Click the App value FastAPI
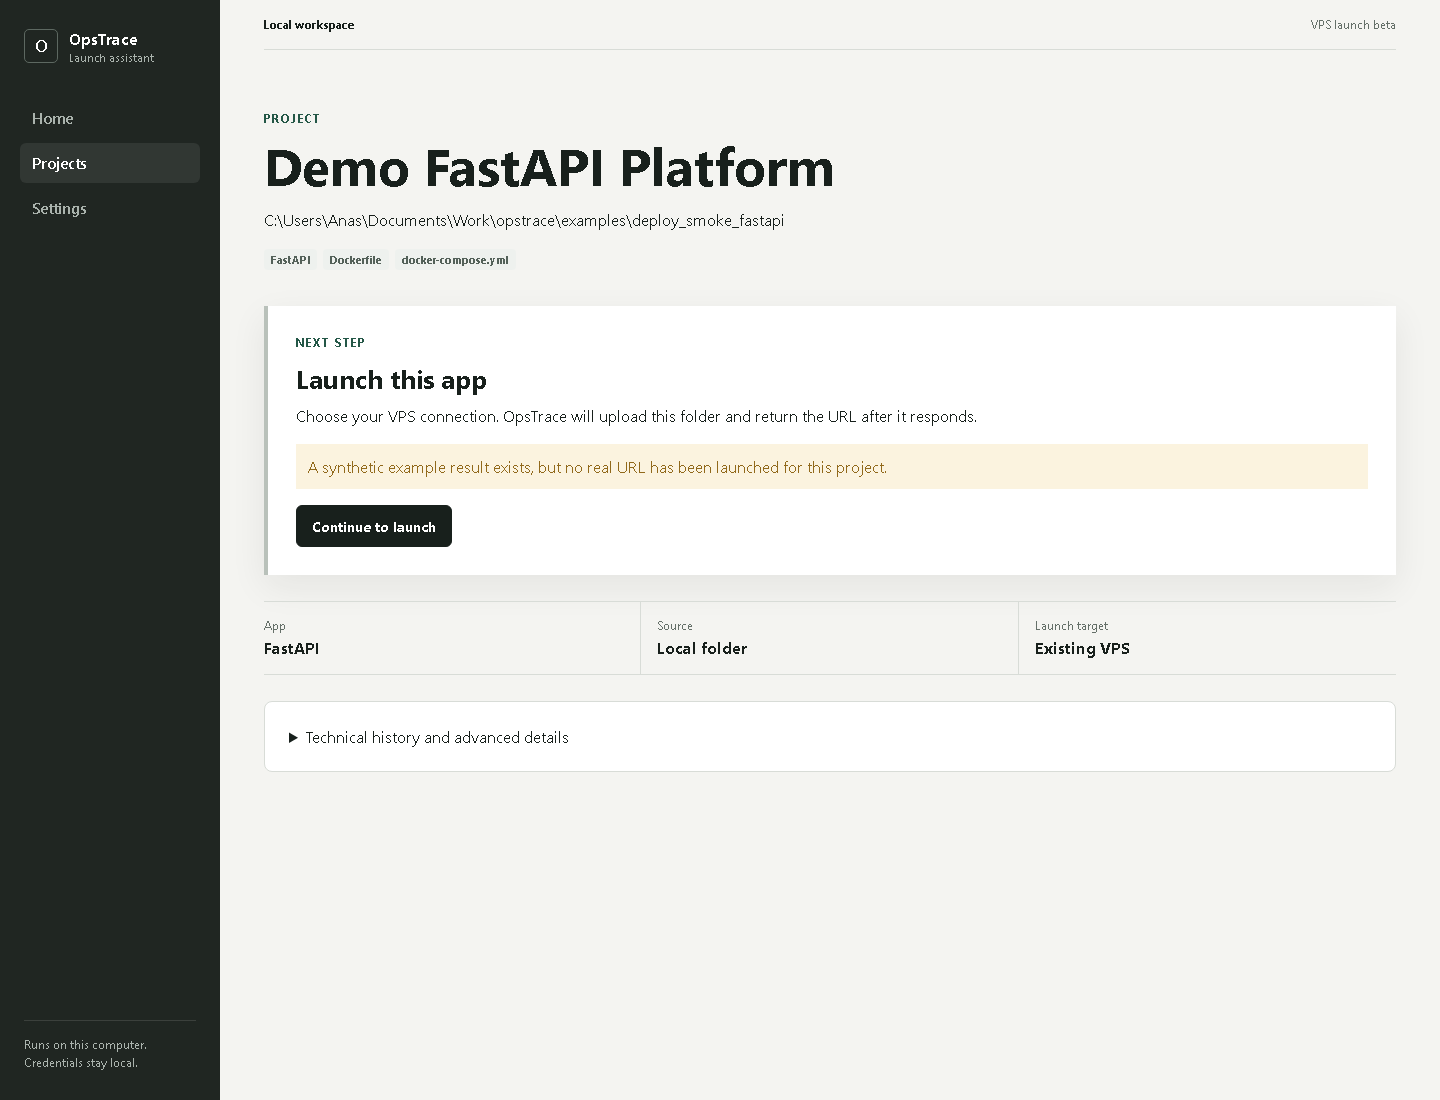 (x=292, y=648)
